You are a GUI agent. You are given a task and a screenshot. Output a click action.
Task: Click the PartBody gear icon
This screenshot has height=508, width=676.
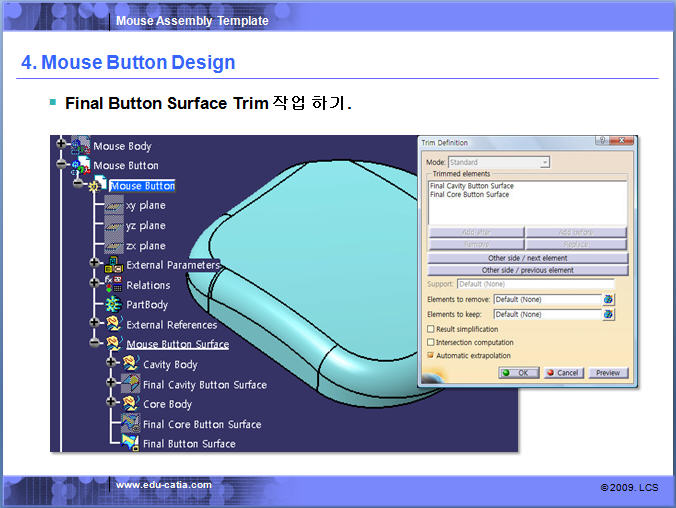[x=114, y=304]
